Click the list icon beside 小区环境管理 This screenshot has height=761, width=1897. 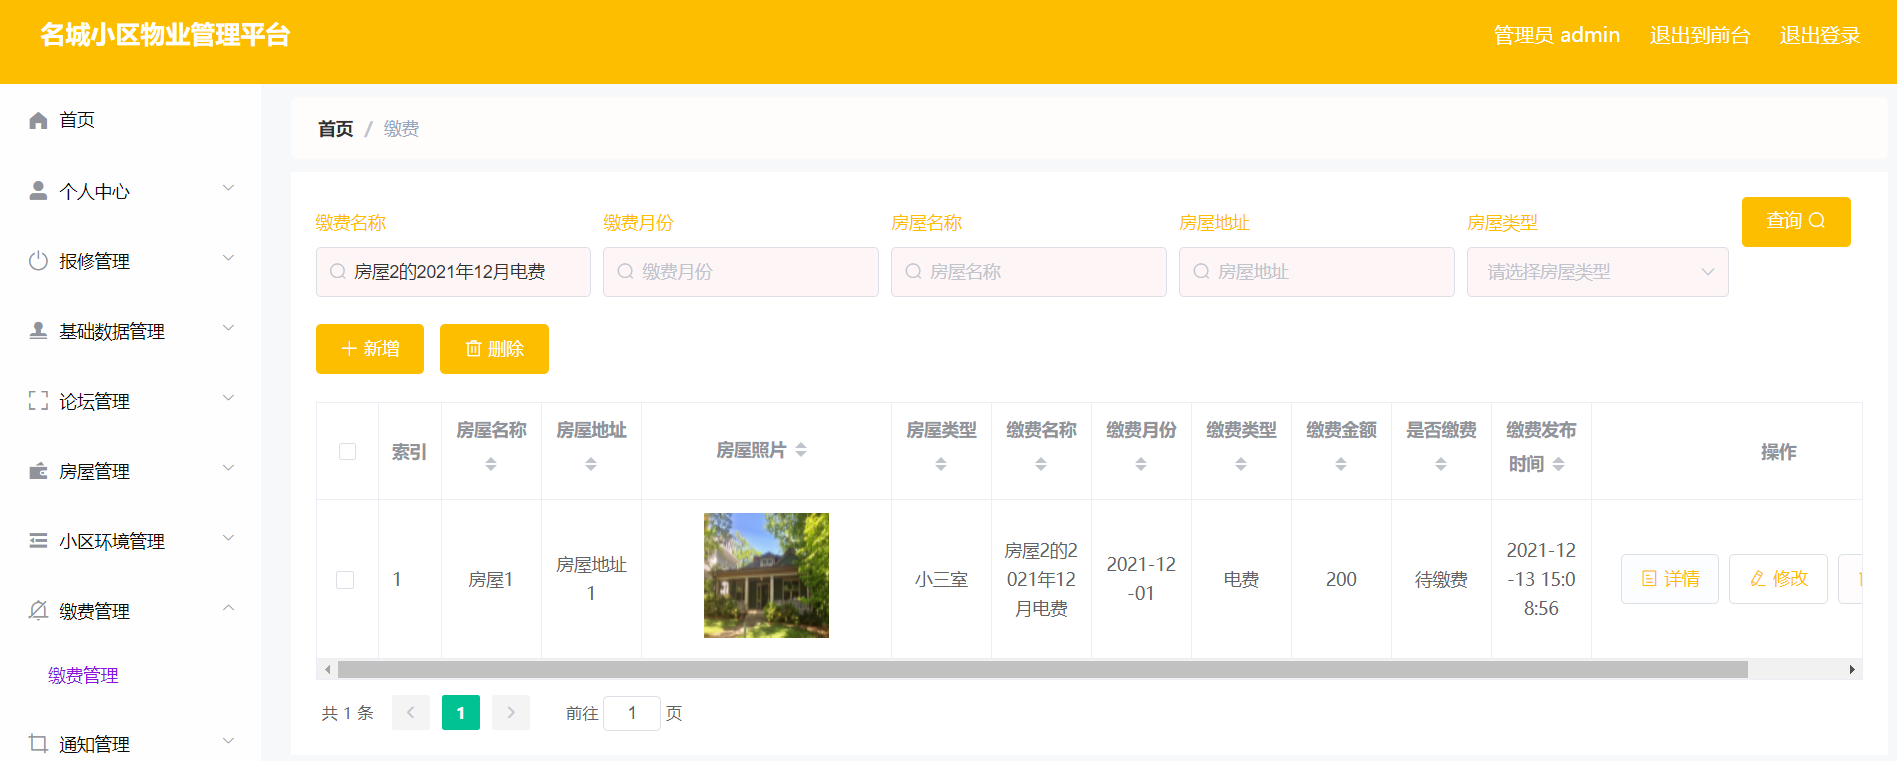[38, 541]
